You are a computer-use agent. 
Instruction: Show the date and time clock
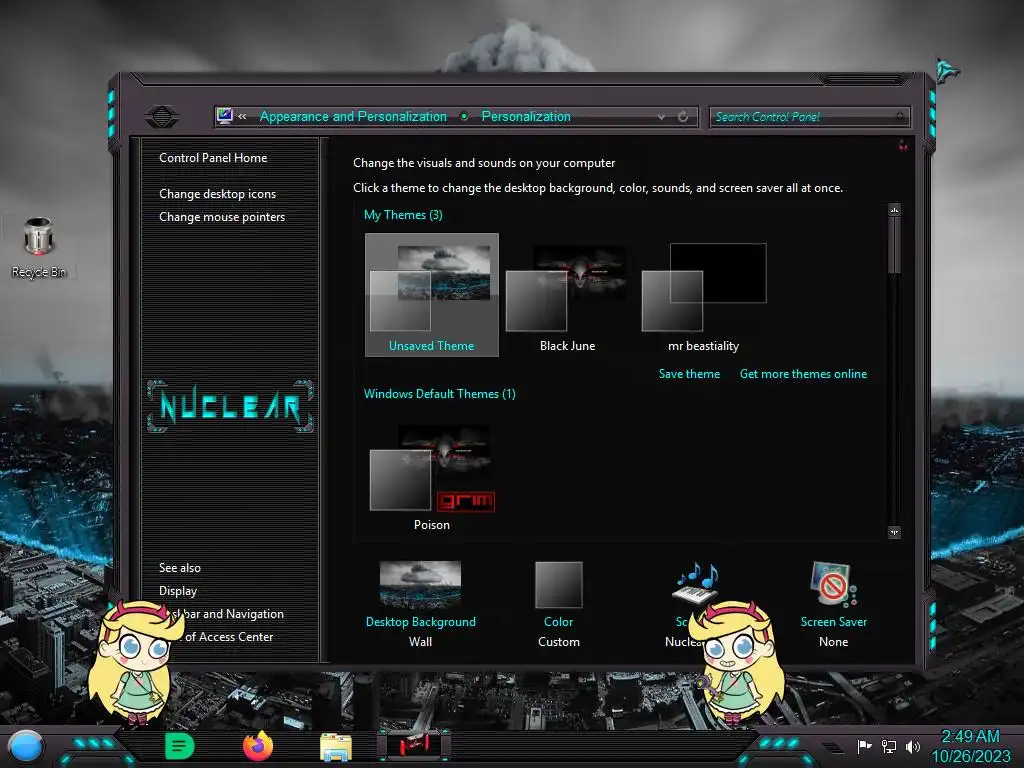pos(970,746)
